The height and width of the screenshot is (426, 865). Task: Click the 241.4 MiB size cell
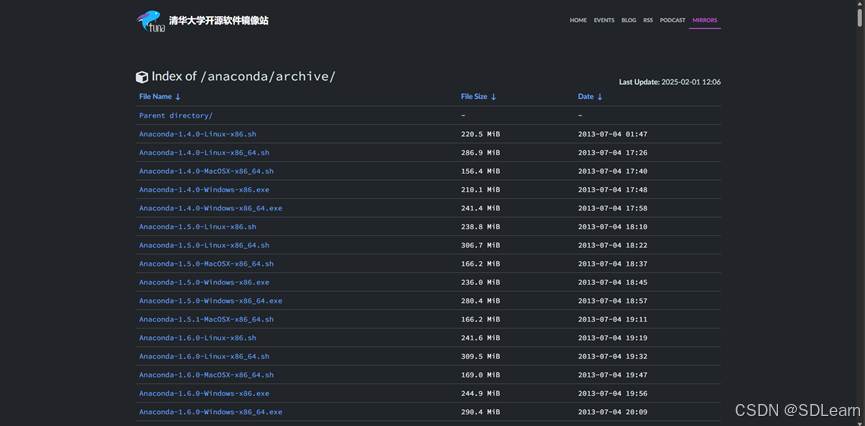click(480, 208)
